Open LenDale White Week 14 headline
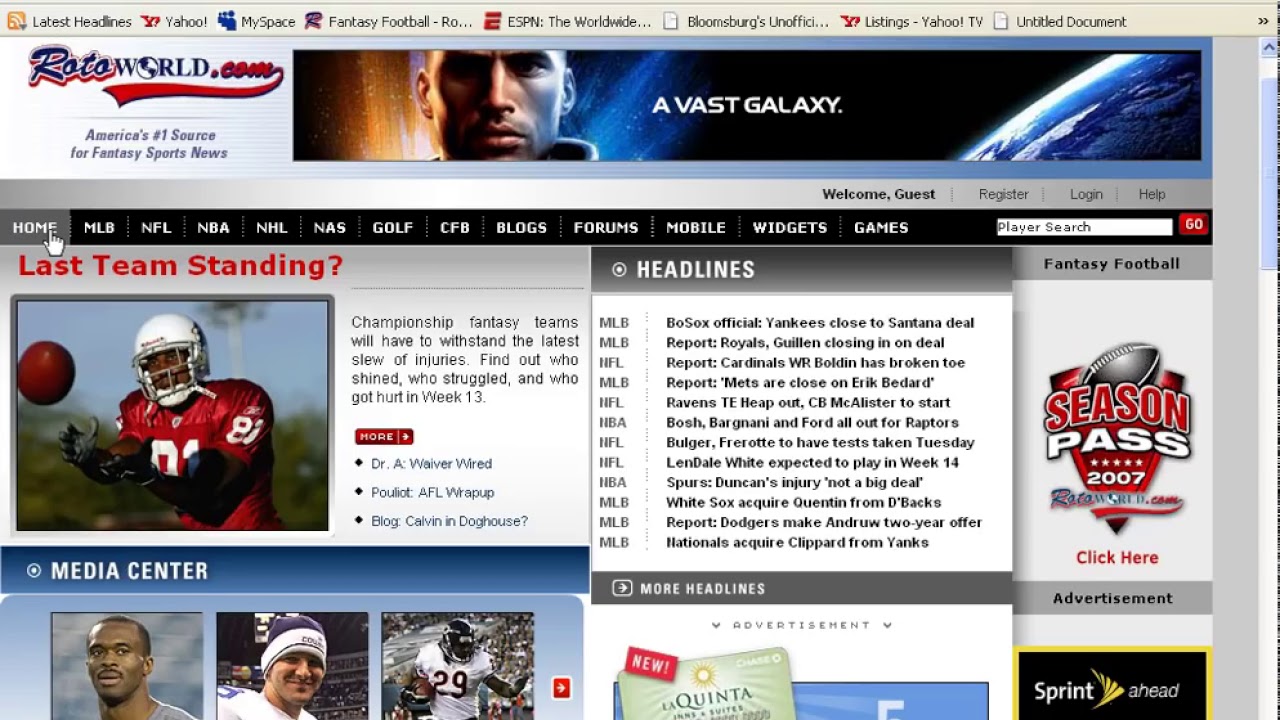This screenshot has width=1280, height=720. 812,462
